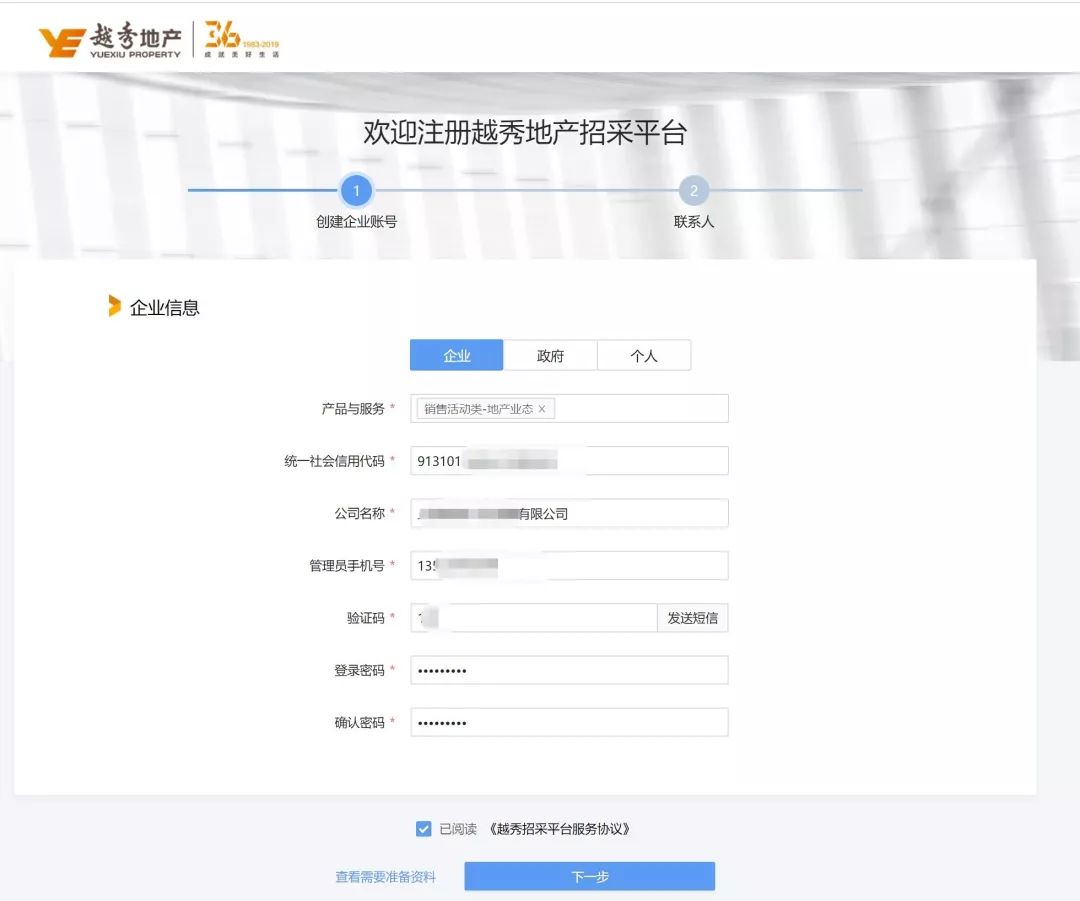Viewport: 1080px width, 901px height.
Task: Click the 下一步 button
Action: (x=590, y=876)
